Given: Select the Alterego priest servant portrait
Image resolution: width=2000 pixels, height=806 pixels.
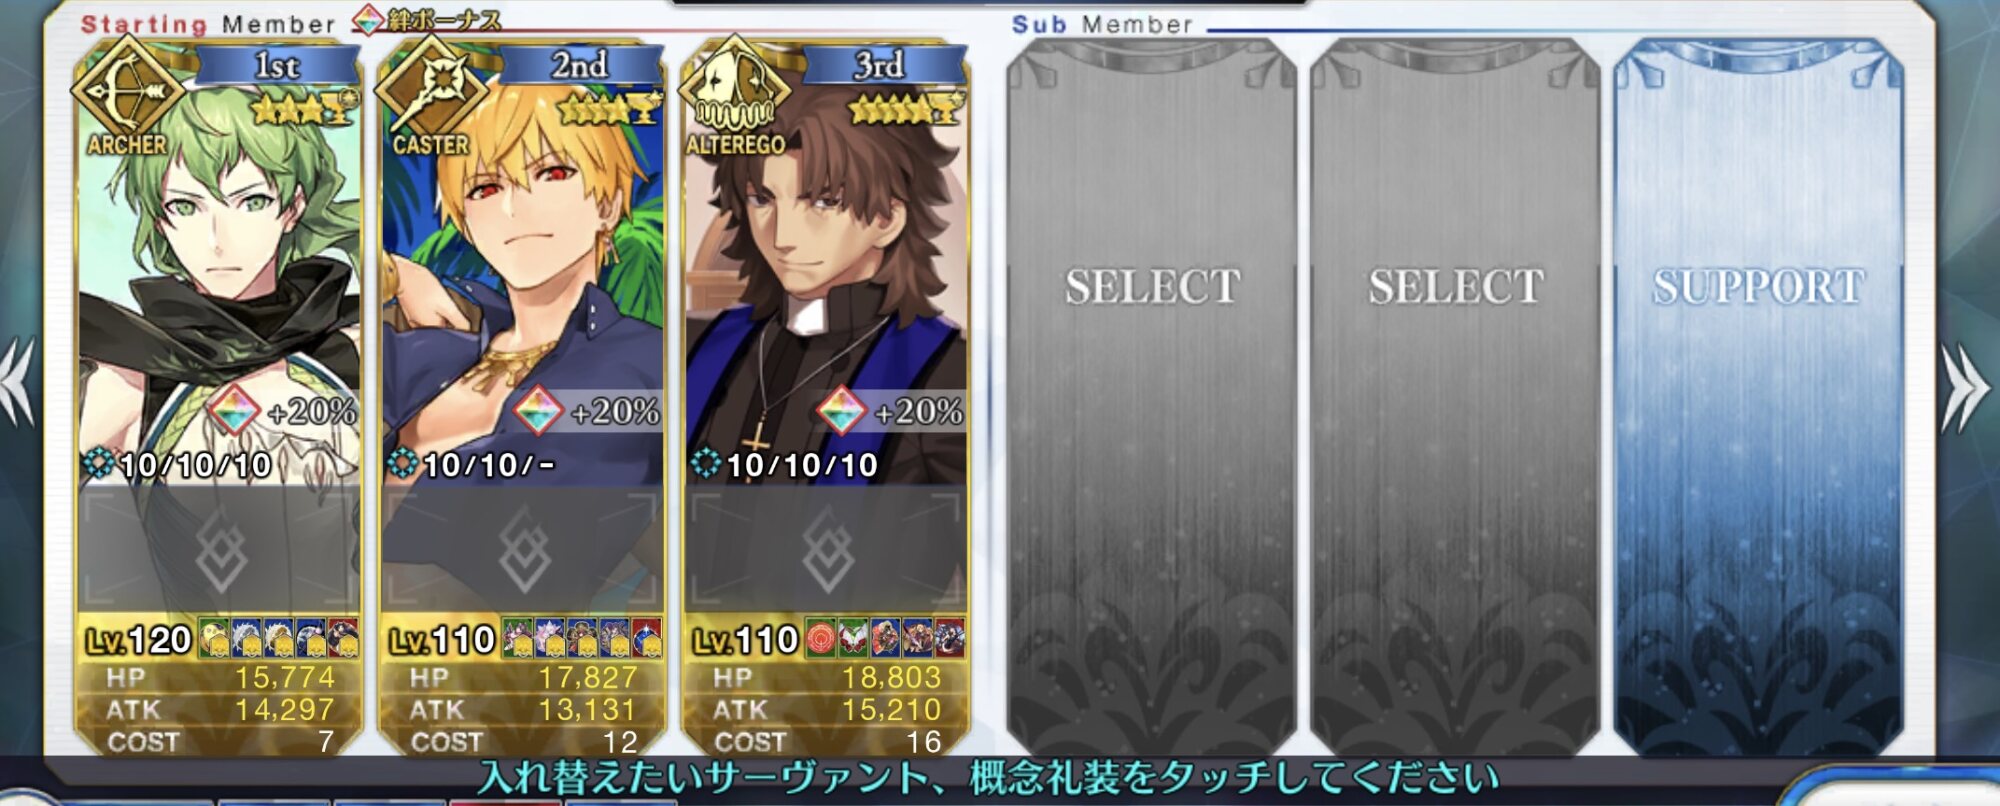Looking at the screenshot, I should (827, 280).
